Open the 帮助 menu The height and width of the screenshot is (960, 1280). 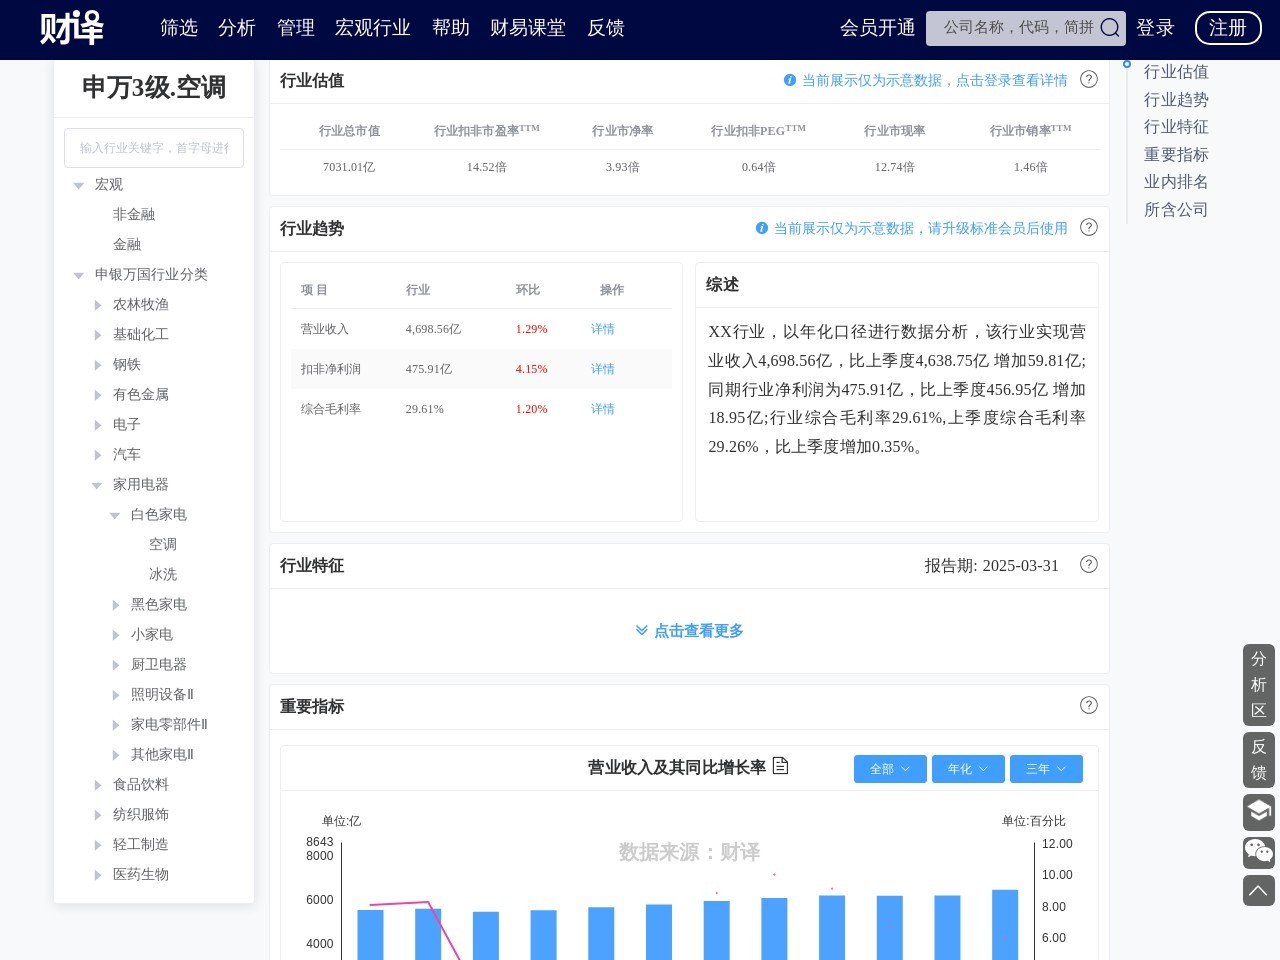coord(451,28)
